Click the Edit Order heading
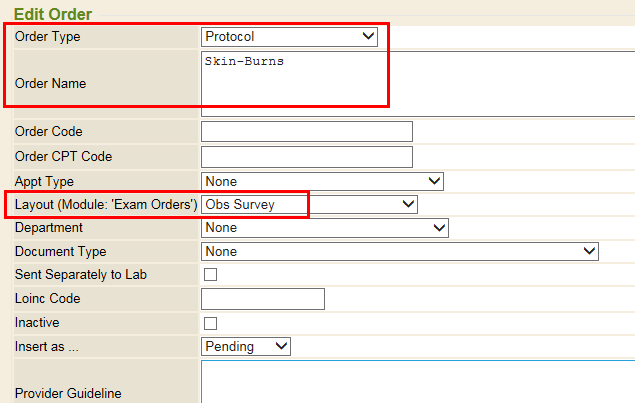The height and width of the screenshot is (403, 635). coord(53,14)
